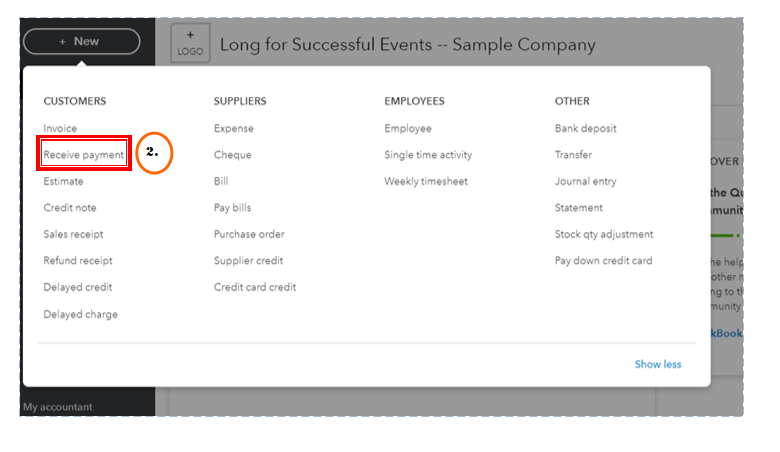Choose Delayed charge item

pyautogui.click(x=81, y=314)
